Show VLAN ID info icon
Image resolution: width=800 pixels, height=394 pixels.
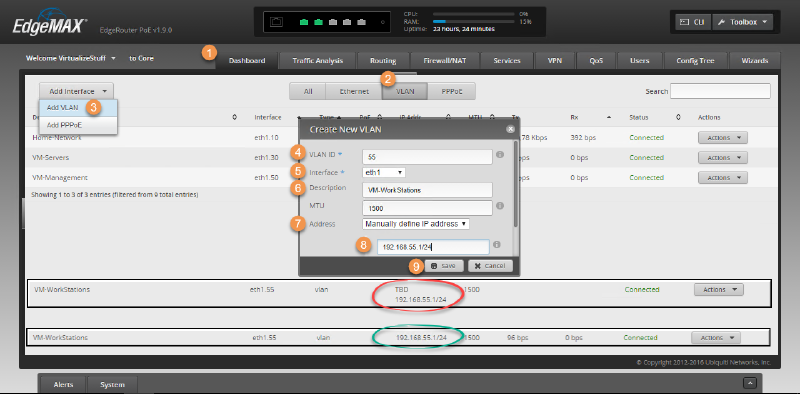point(500,154)
